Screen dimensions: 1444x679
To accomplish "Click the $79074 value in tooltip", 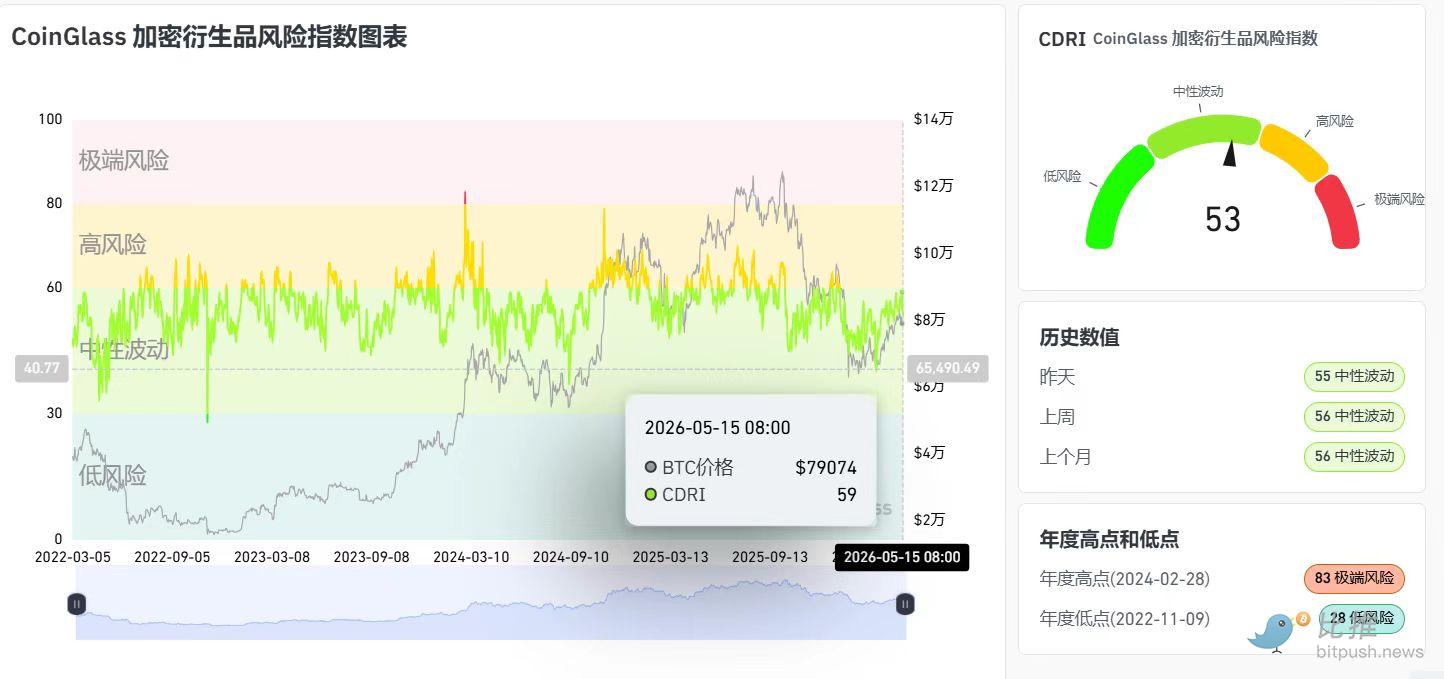I will [826, 468].
